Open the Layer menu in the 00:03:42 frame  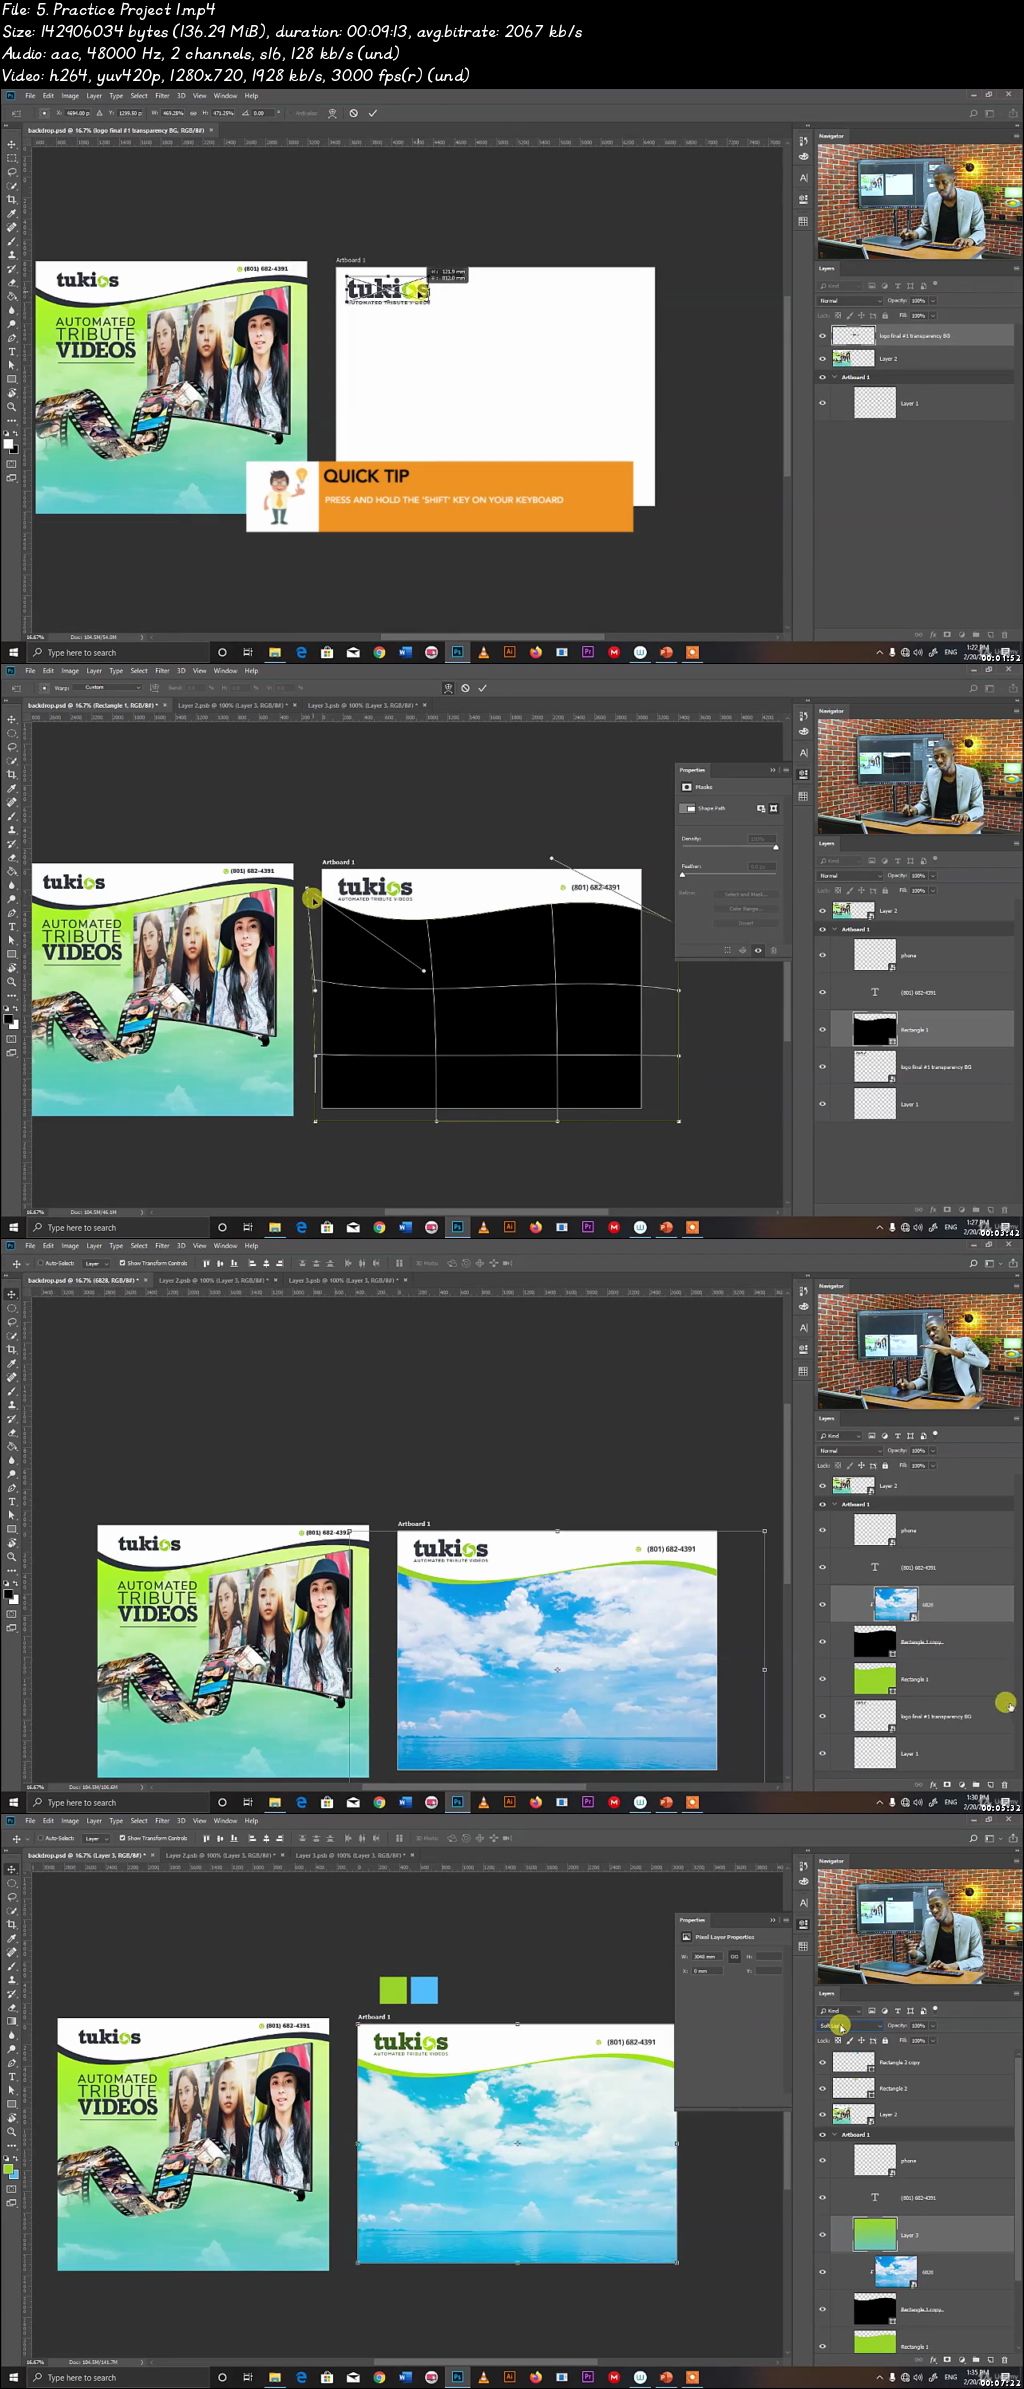pos(94,671)
